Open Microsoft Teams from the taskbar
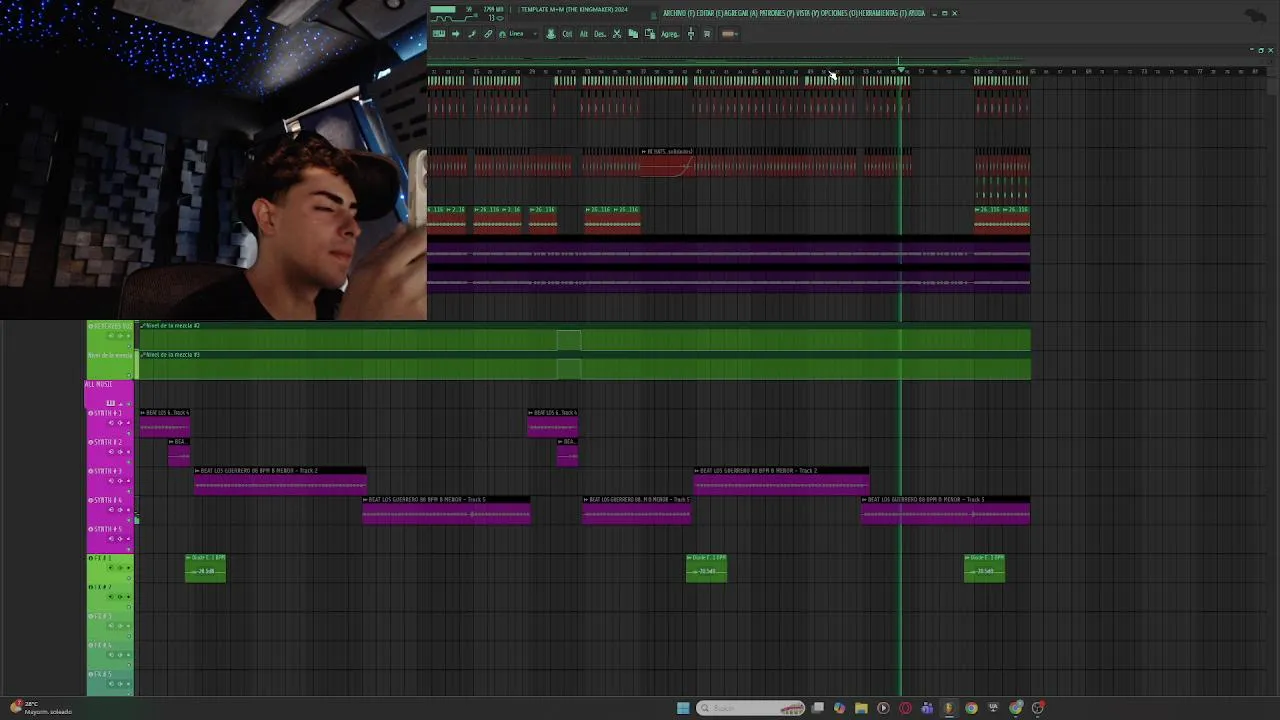The height and width of the screenshot is (720, 1280). pos(927,708)
